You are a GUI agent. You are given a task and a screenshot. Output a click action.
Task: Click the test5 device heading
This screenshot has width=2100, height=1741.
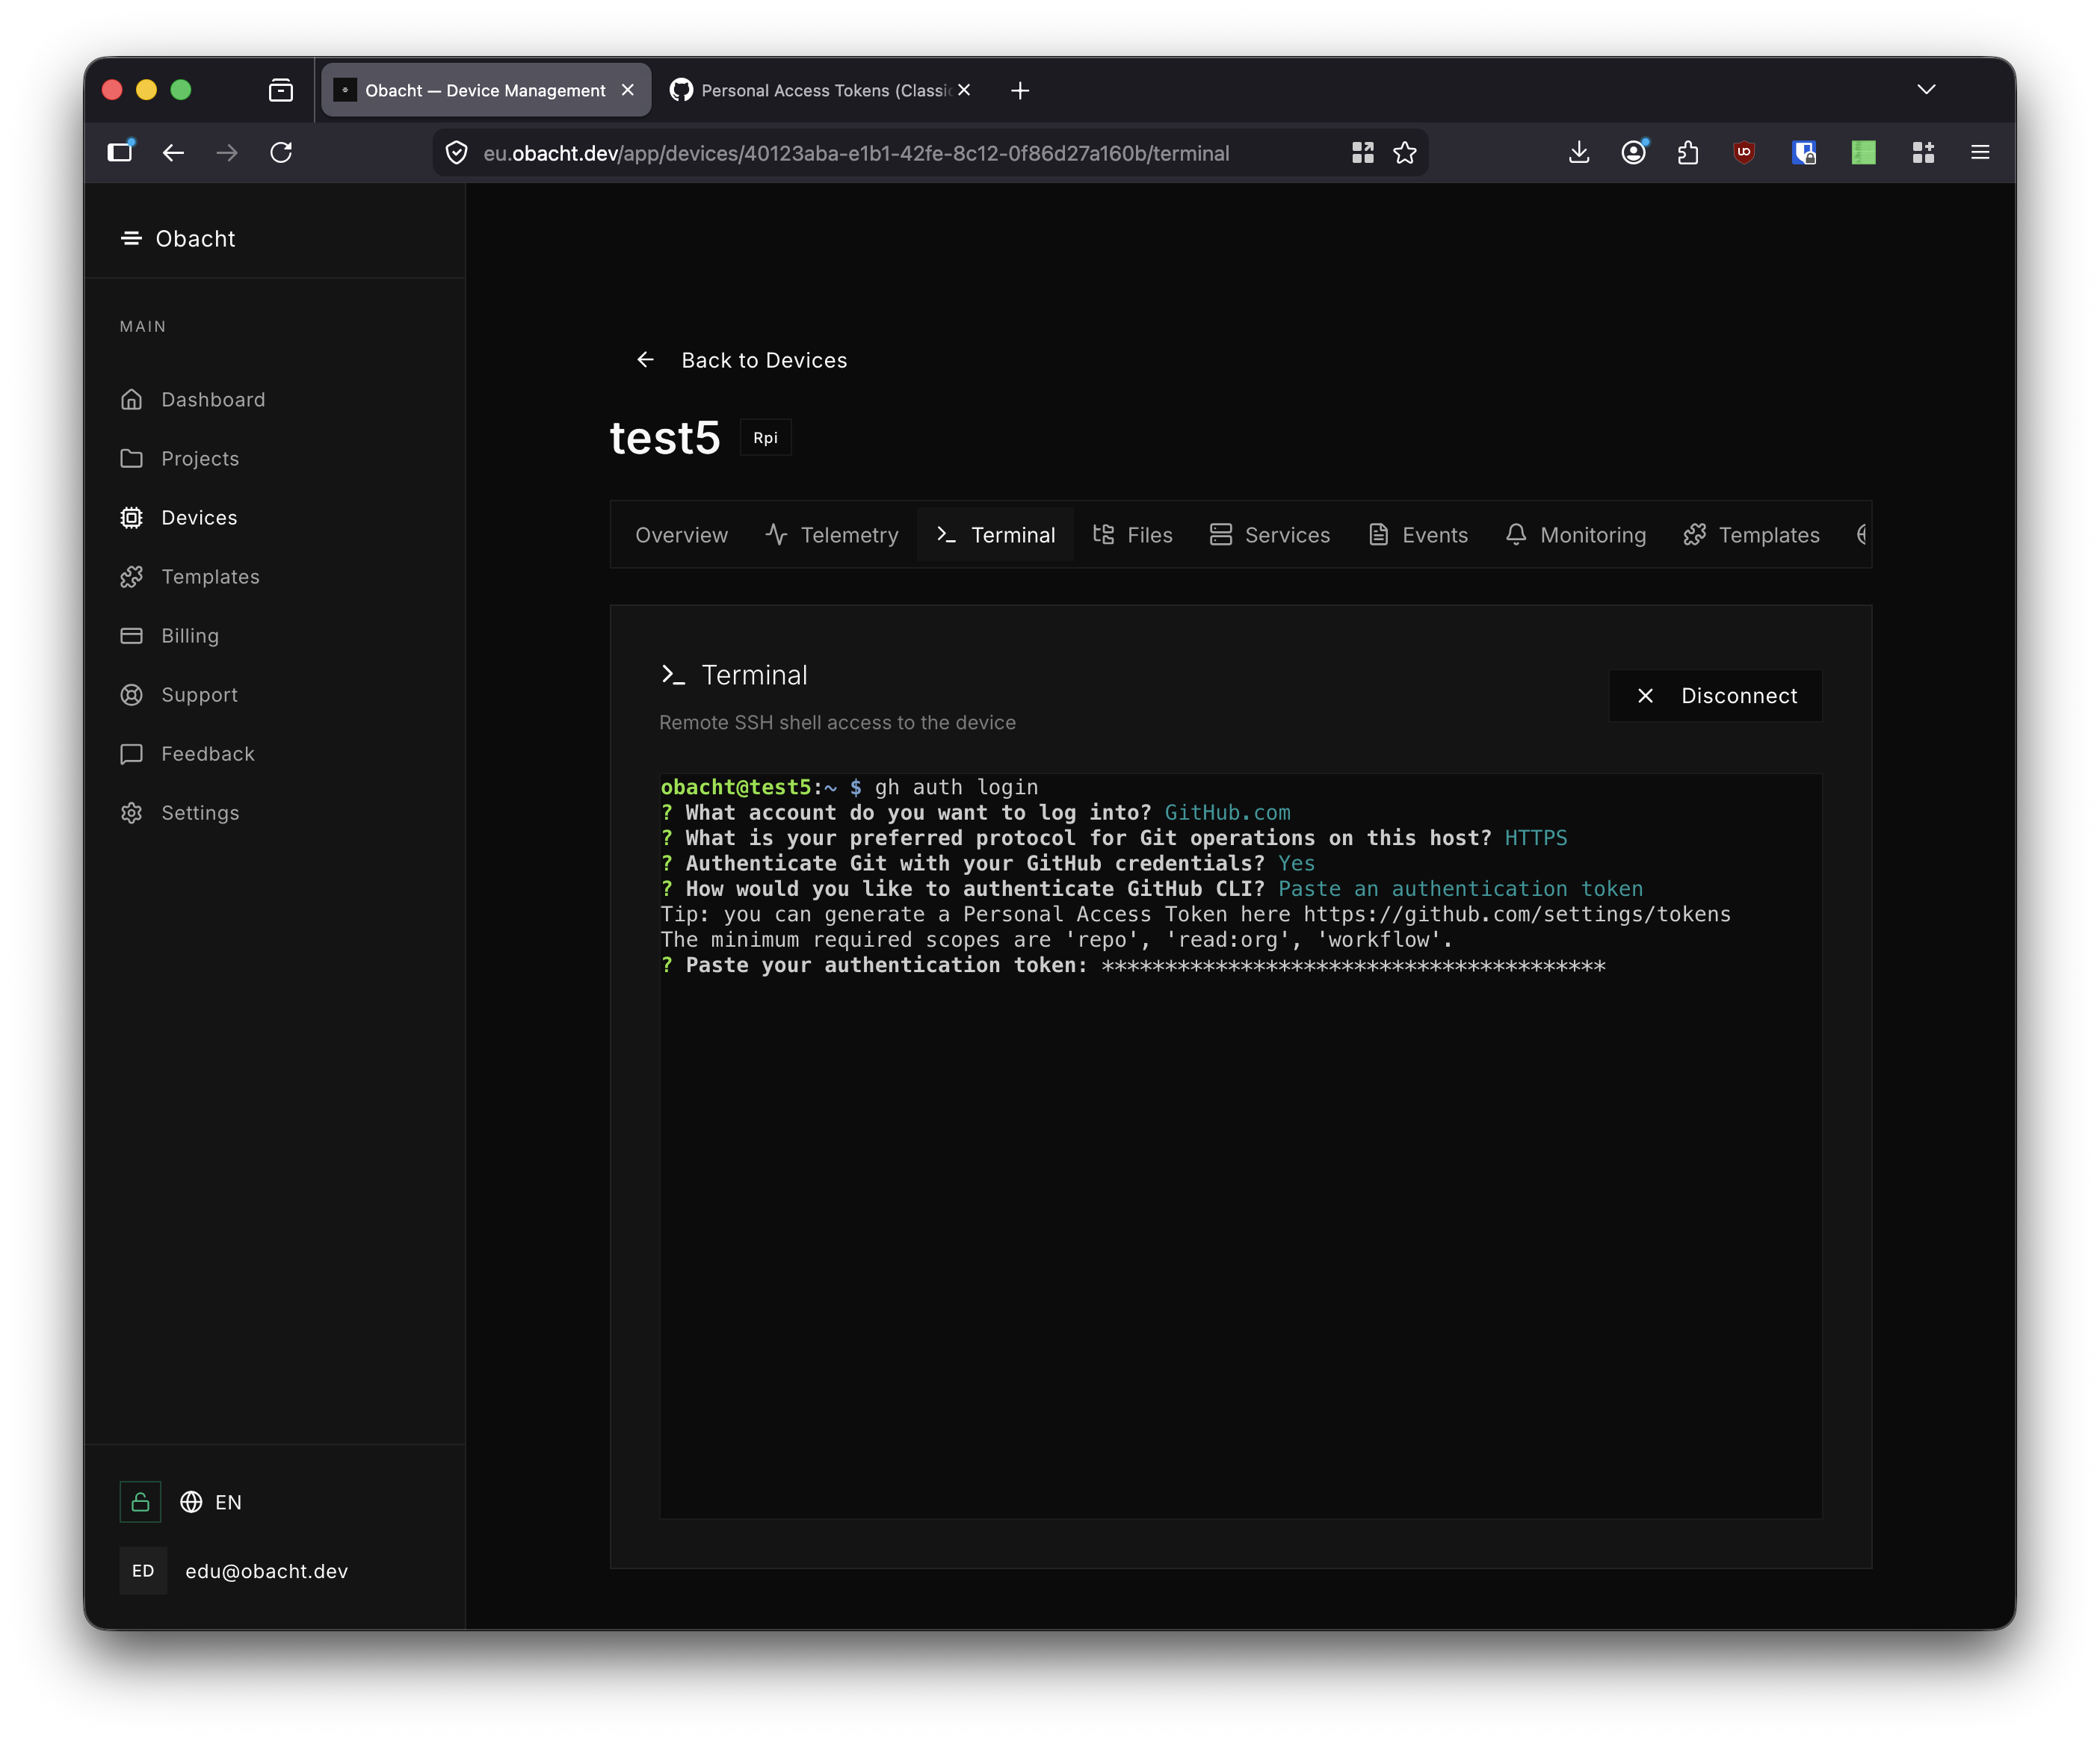[x=665, y=438]
